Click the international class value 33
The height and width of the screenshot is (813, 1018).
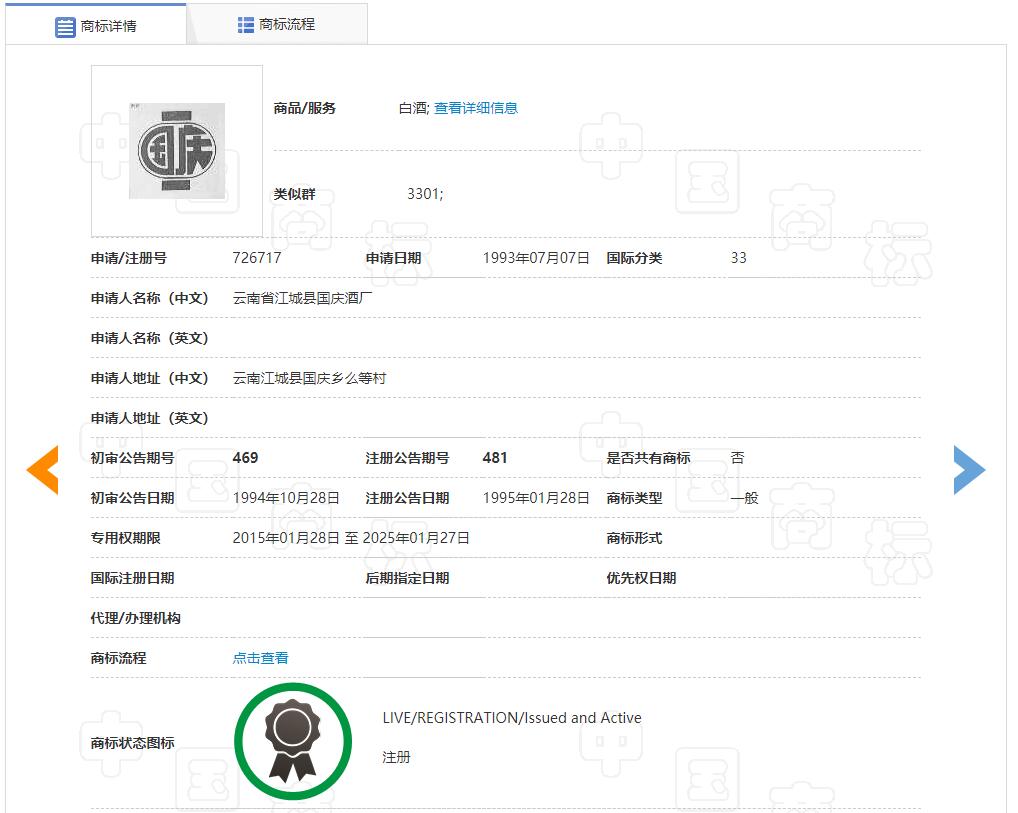(x=738, y=258)
